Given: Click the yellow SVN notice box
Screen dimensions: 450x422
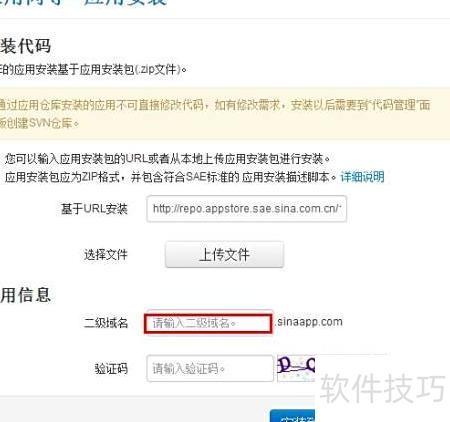Looking at the screenshot, I should coord(225,114).
